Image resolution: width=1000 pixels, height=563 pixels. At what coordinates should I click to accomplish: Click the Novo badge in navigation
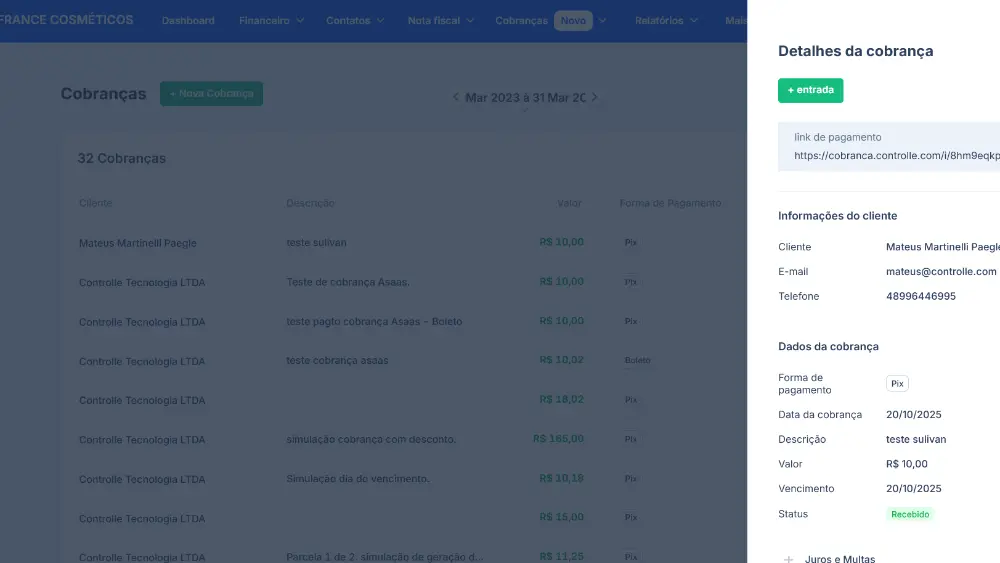(x=573, y=20)
